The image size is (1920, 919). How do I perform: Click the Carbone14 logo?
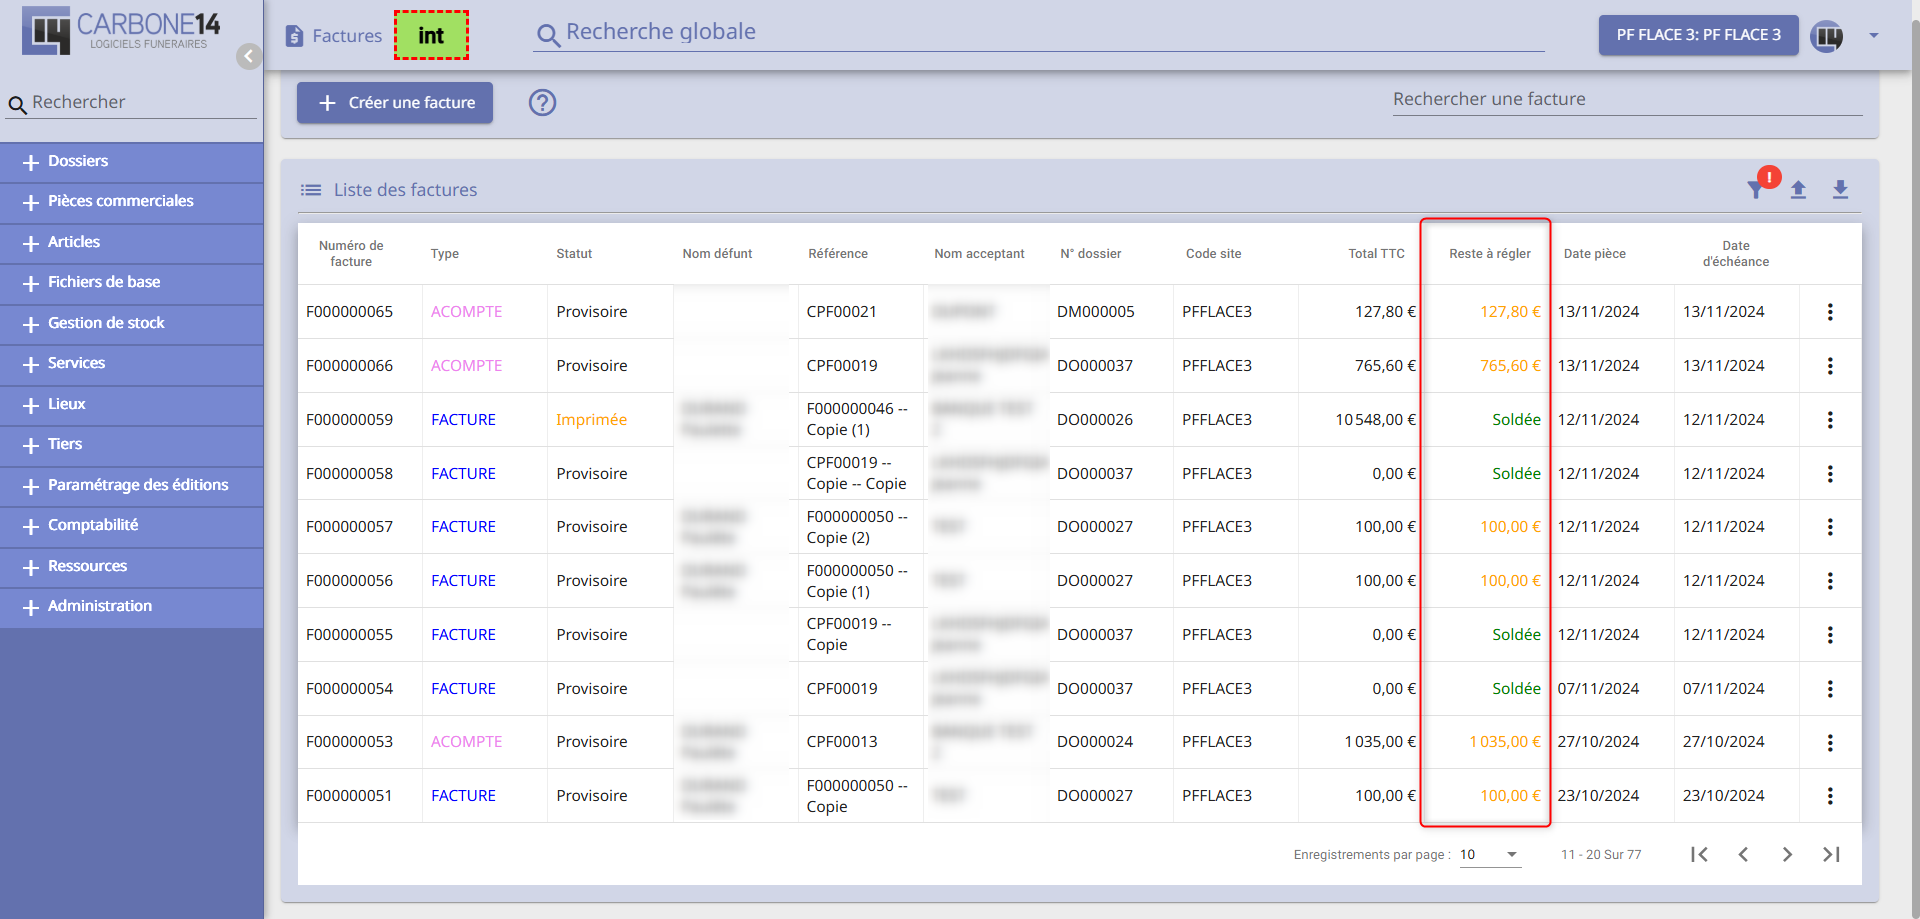[121, 31]
